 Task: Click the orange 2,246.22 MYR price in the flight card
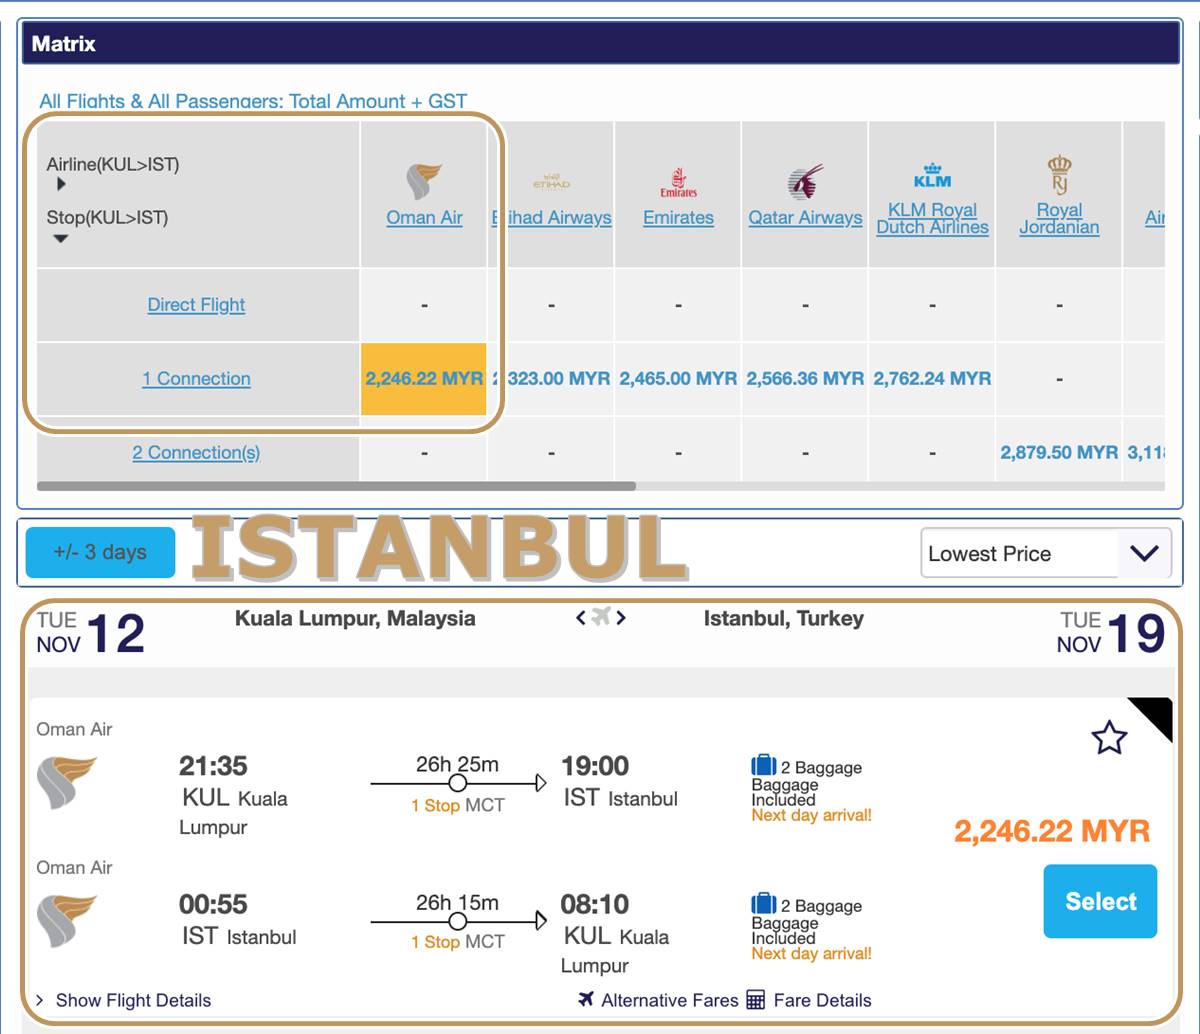[1052, 831]
